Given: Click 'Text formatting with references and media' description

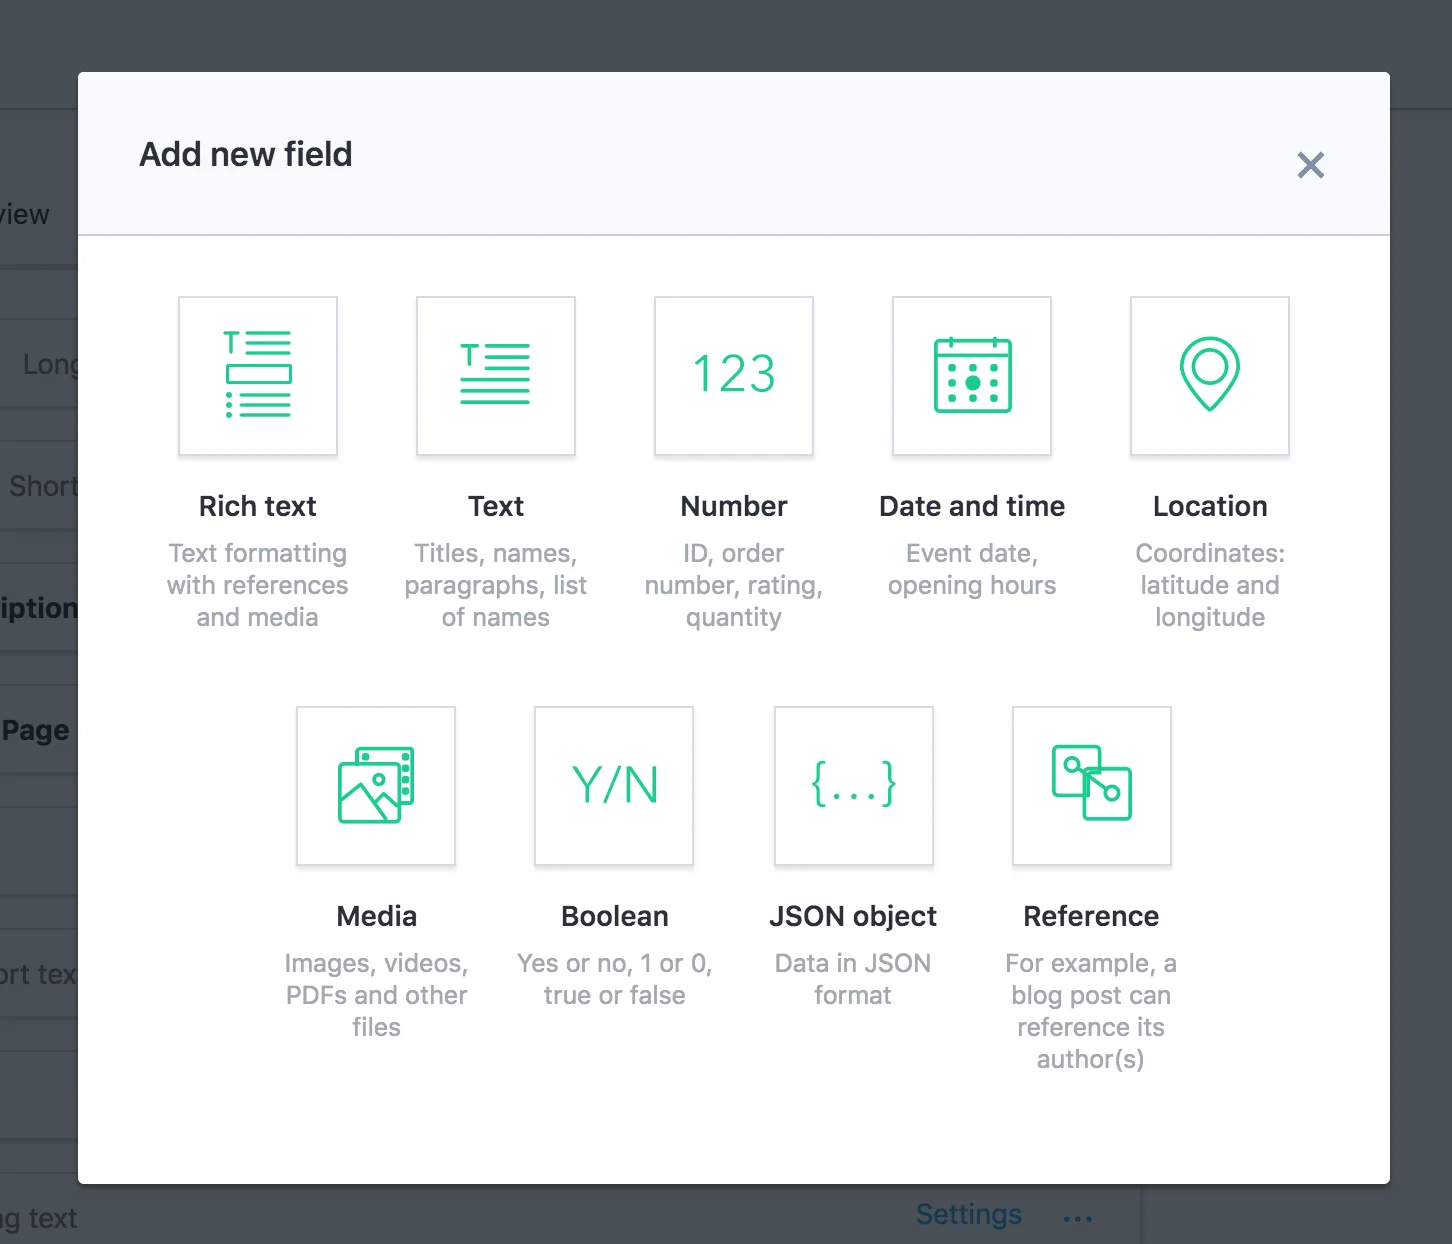Looking at the screenshot, I should point(258,585).
